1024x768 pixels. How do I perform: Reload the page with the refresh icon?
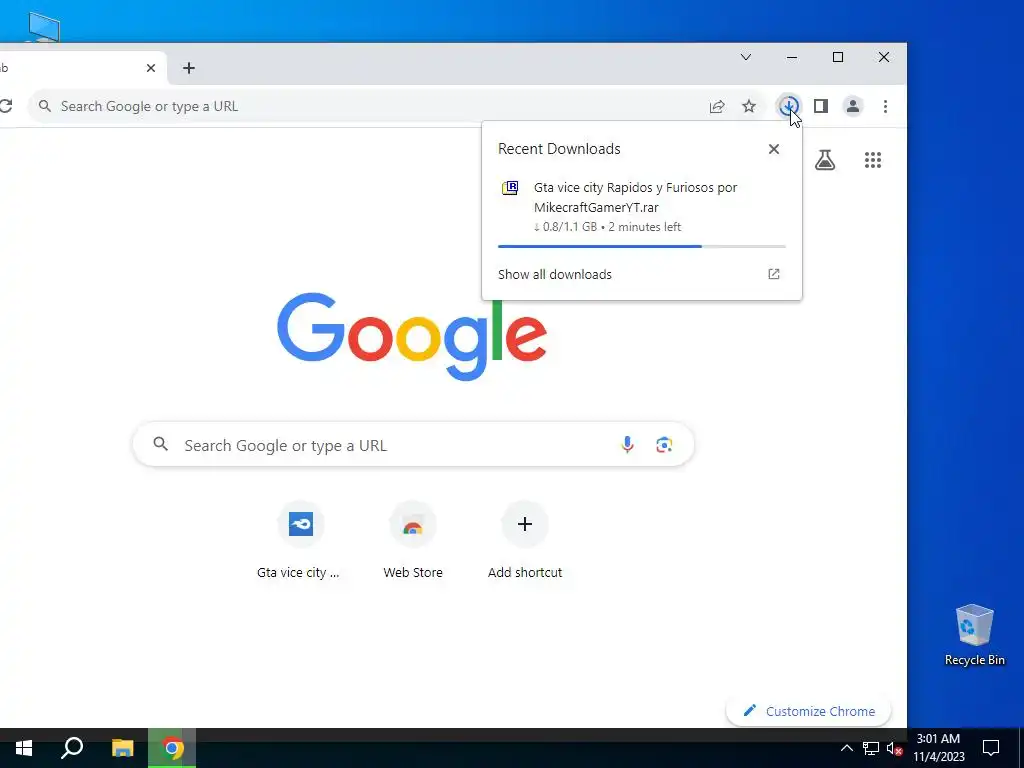[6, 106]
